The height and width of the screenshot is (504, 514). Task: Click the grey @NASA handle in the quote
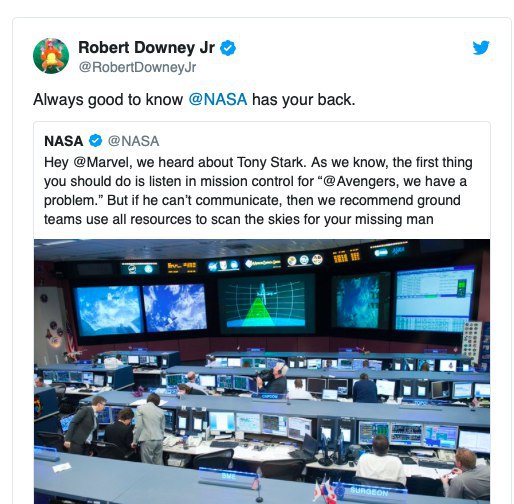point(133,141)
